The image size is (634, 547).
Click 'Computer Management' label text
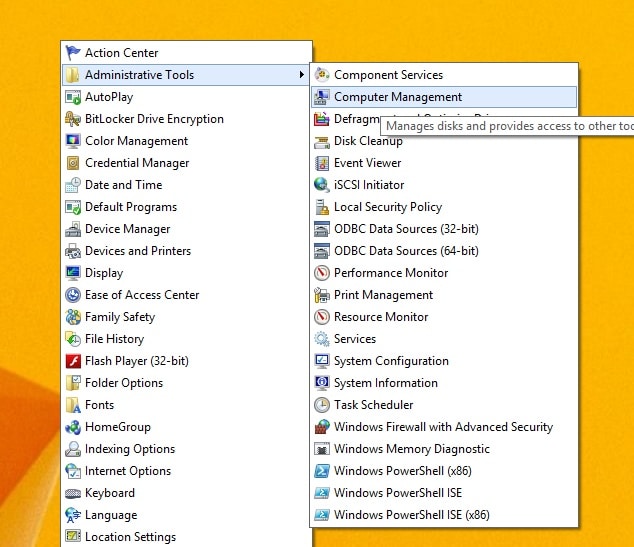tap(398, 97)
